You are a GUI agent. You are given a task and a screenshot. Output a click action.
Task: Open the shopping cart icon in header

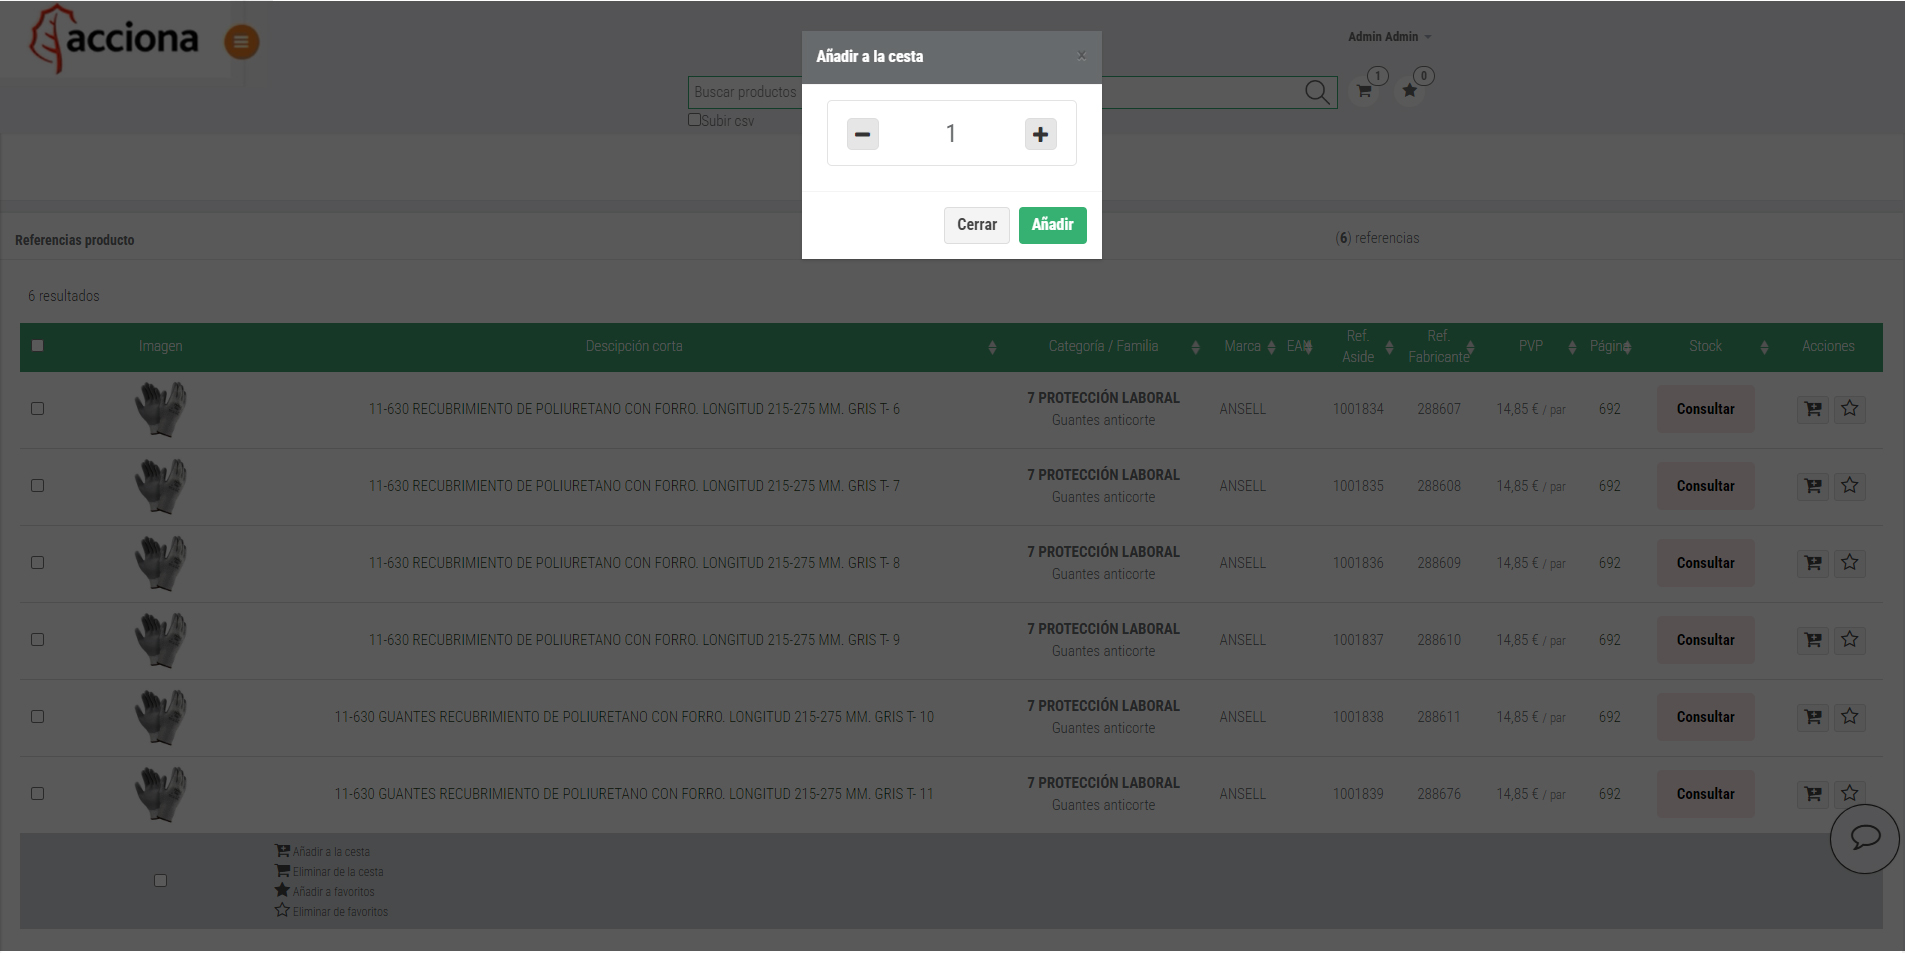click(1364, 91)
